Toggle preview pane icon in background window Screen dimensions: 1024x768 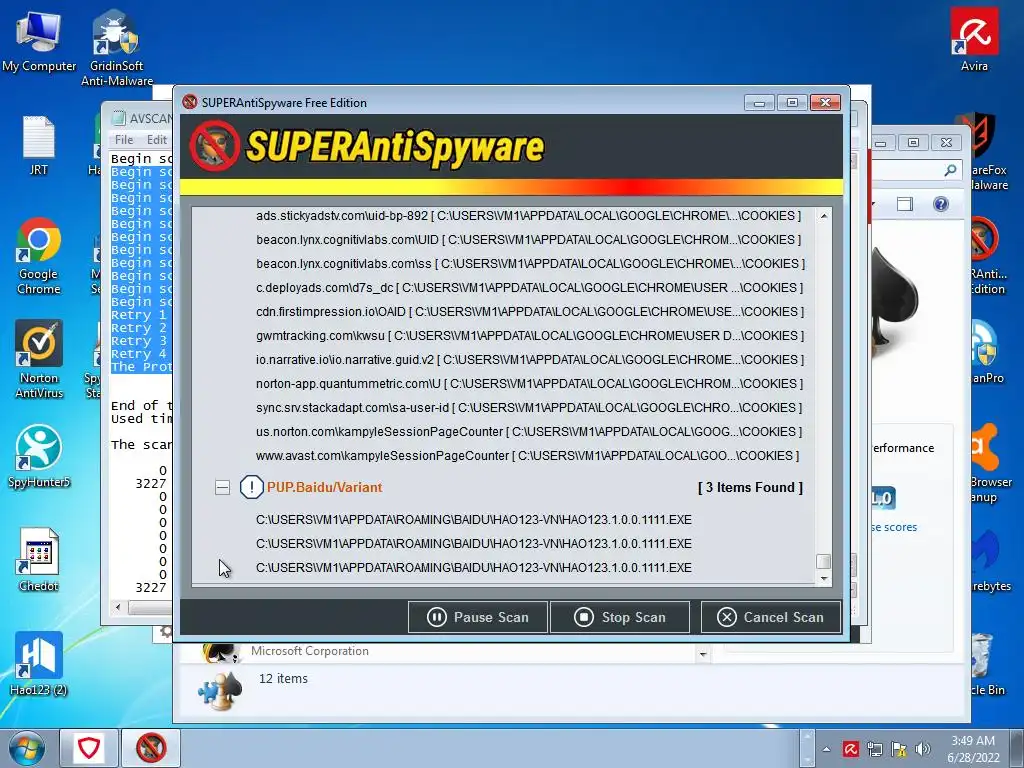[904, 204]
